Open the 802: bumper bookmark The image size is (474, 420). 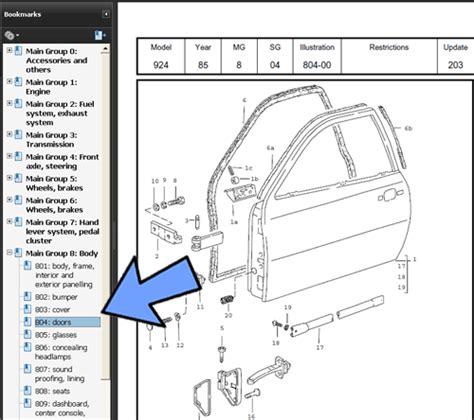pos(56,297)
